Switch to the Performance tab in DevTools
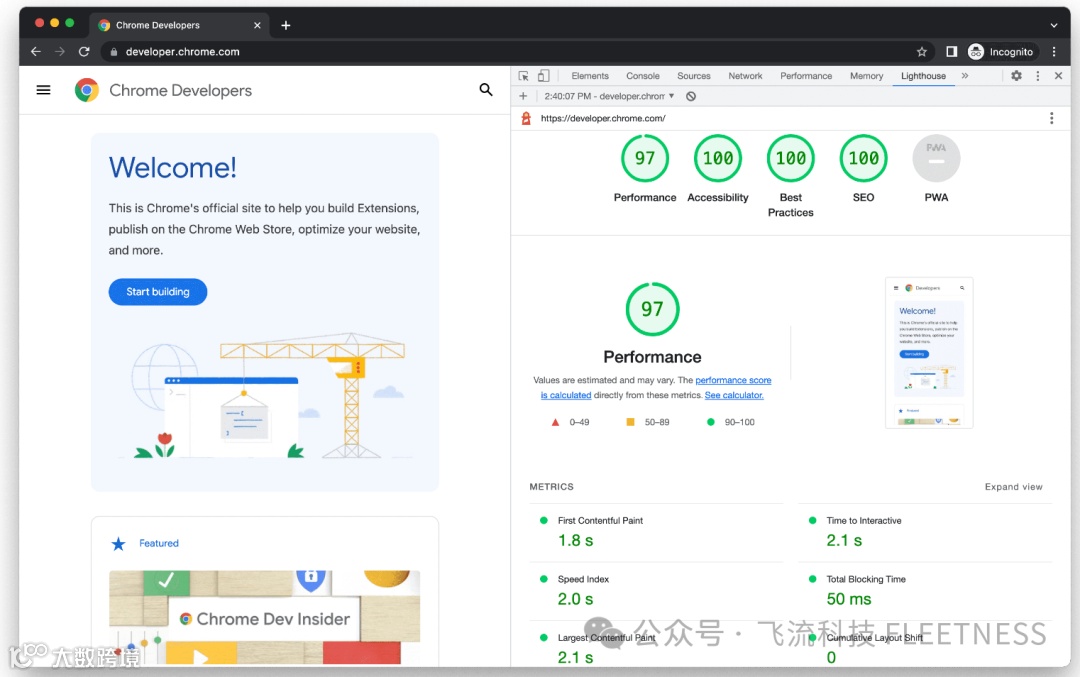This screenshot has width=1080, height=677. (x=806, y=76)
